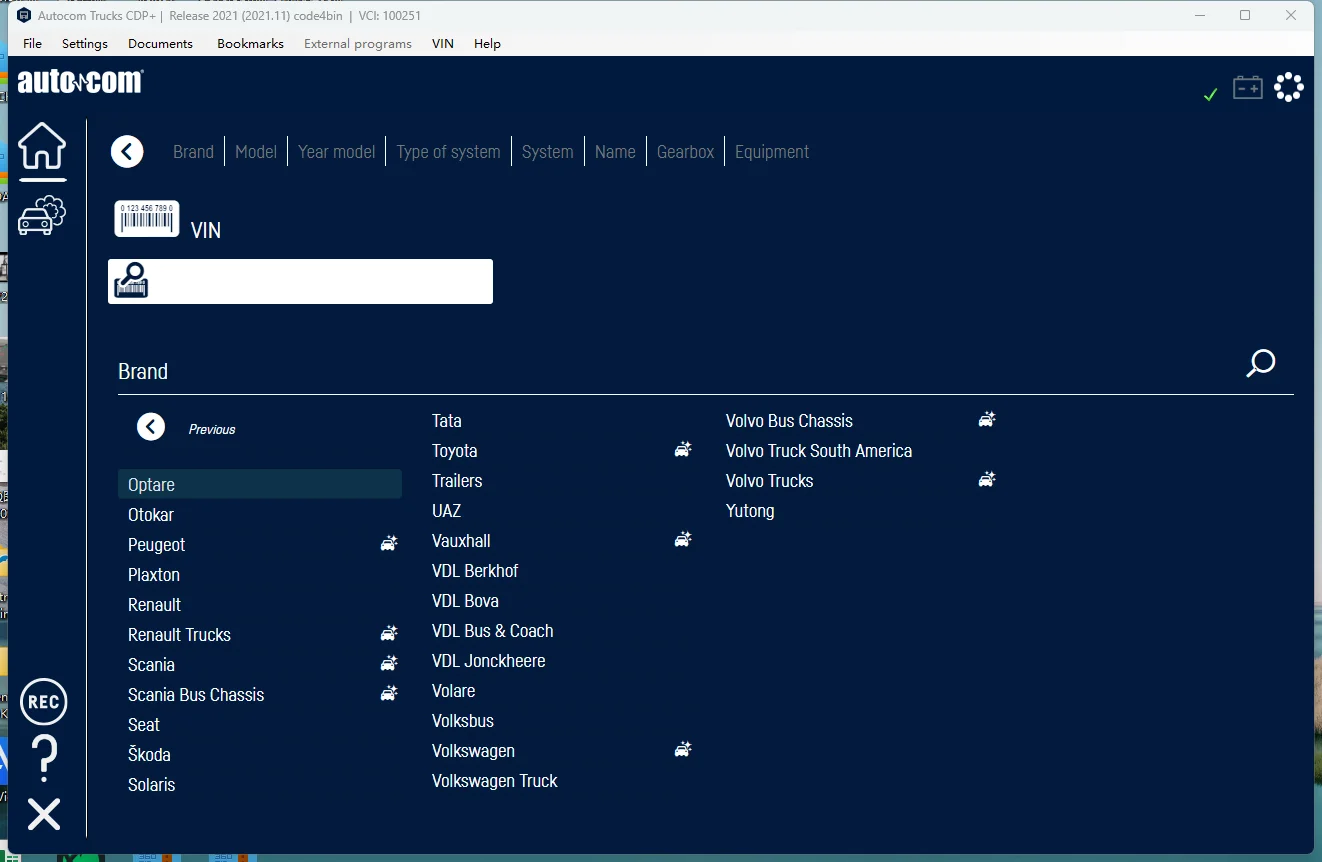The width and height of the screenshot is (1322, 862).
Task: Go to the Home screen icon
Action: [x=42, y=148]
